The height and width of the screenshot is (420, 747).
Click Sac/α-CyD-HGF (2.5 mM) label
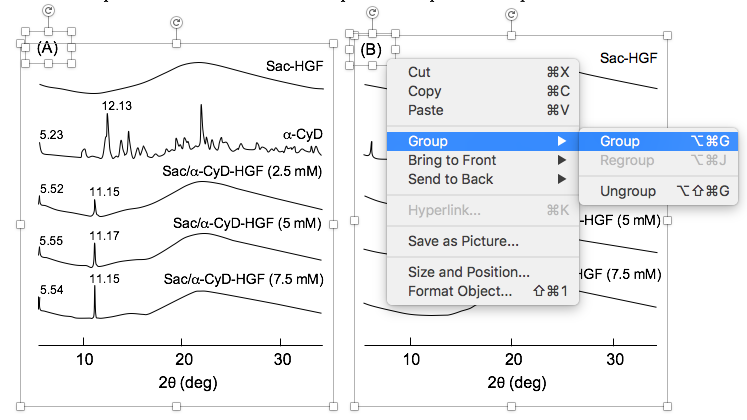click(x=242, y=171)
